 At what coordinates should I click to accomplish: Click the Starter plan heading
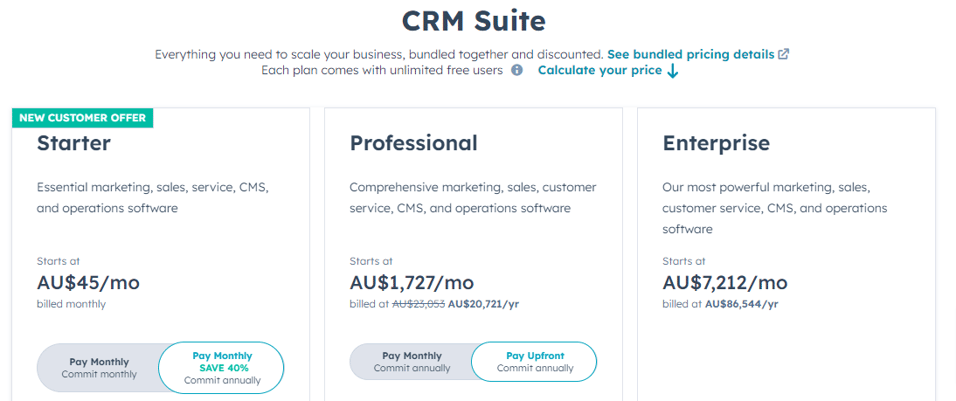(74, 143)
